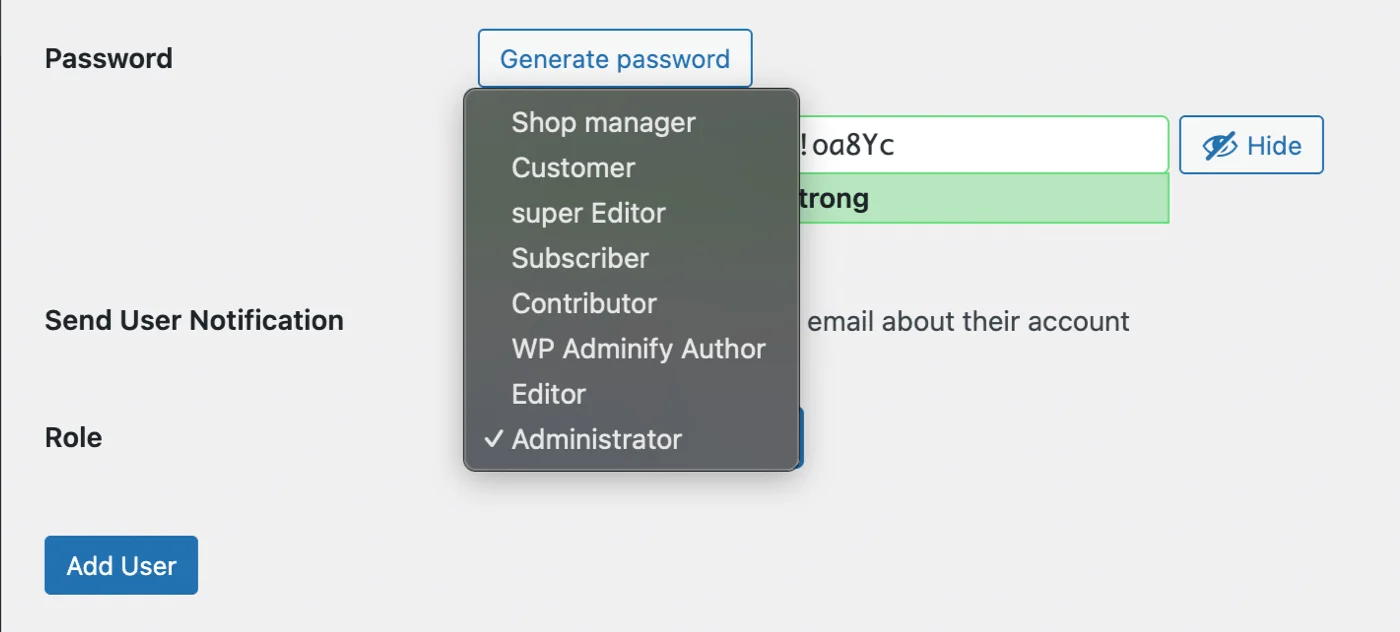The image size is (1400, 632).
Task: Select Administrator from the role list
Action: click(595, 439)
